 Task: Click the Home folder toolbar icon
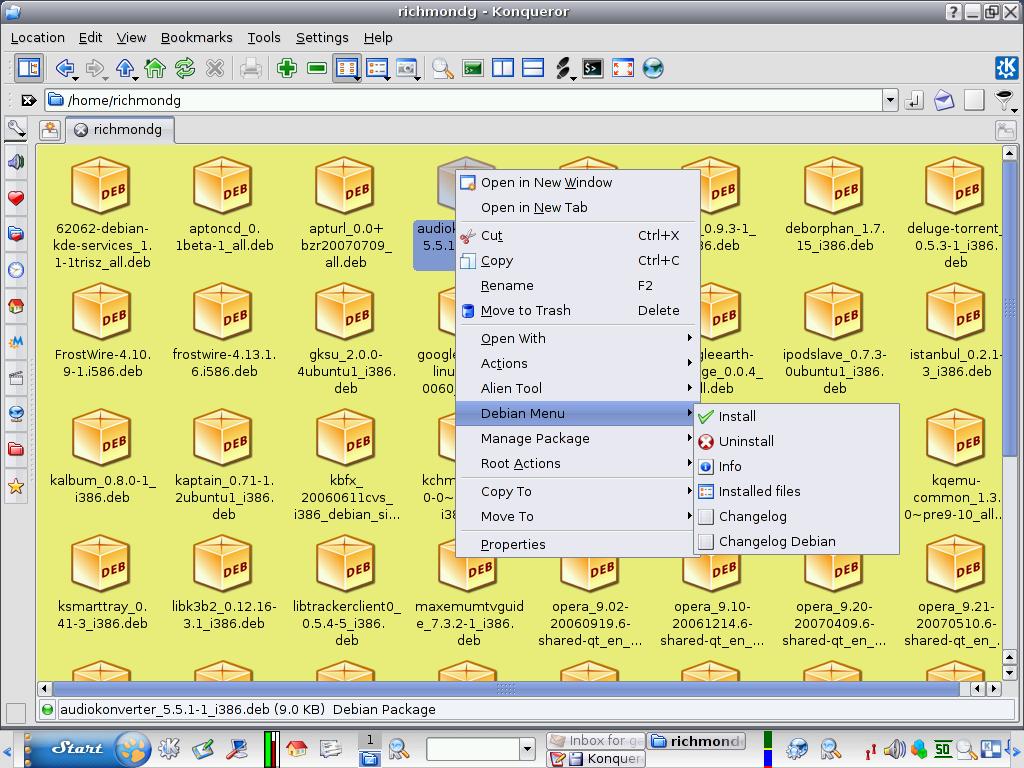(x=155, y=68)
